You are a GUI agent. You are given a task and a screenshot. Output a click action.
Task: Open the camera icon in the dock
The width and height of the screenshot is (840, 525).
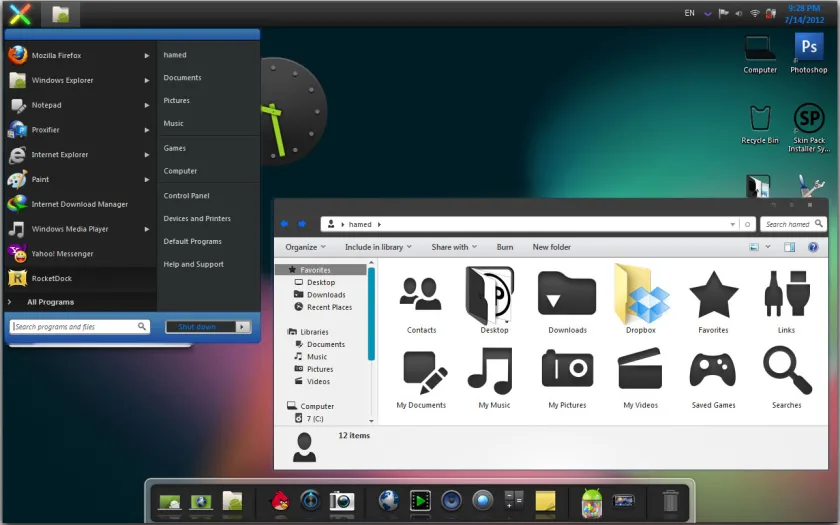[x=342, y=501]
